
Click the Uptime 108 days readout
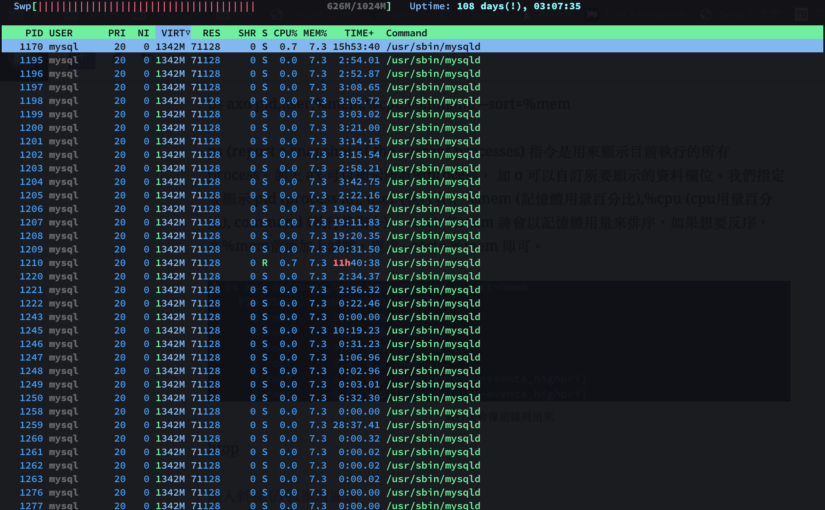(x=517, y=6)
